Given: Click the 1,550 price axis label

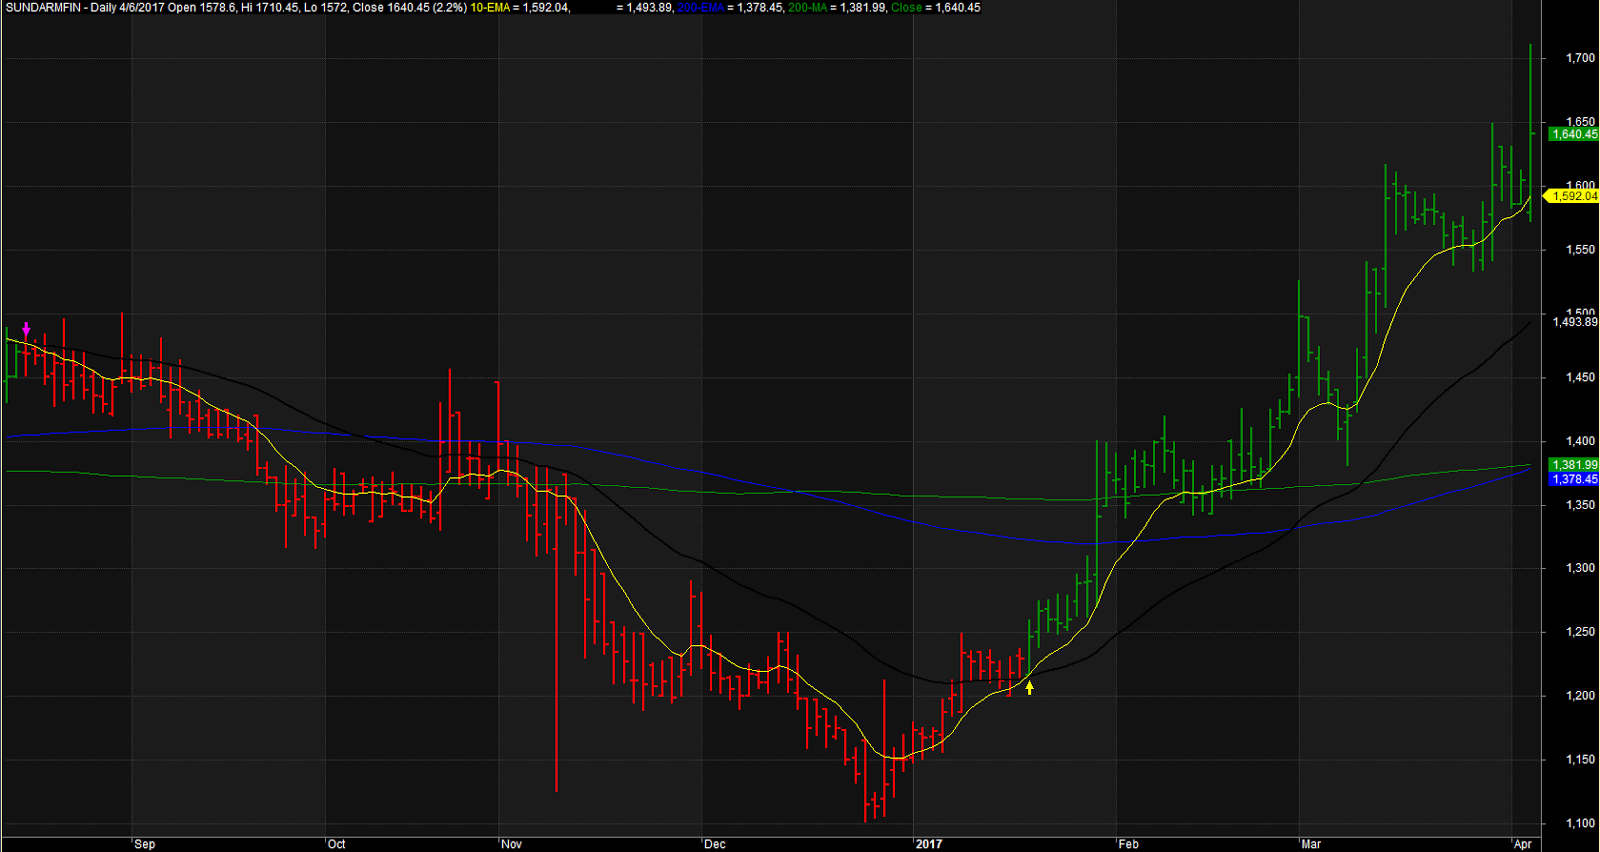Looking at the screenshot, I should (1580, 249).
